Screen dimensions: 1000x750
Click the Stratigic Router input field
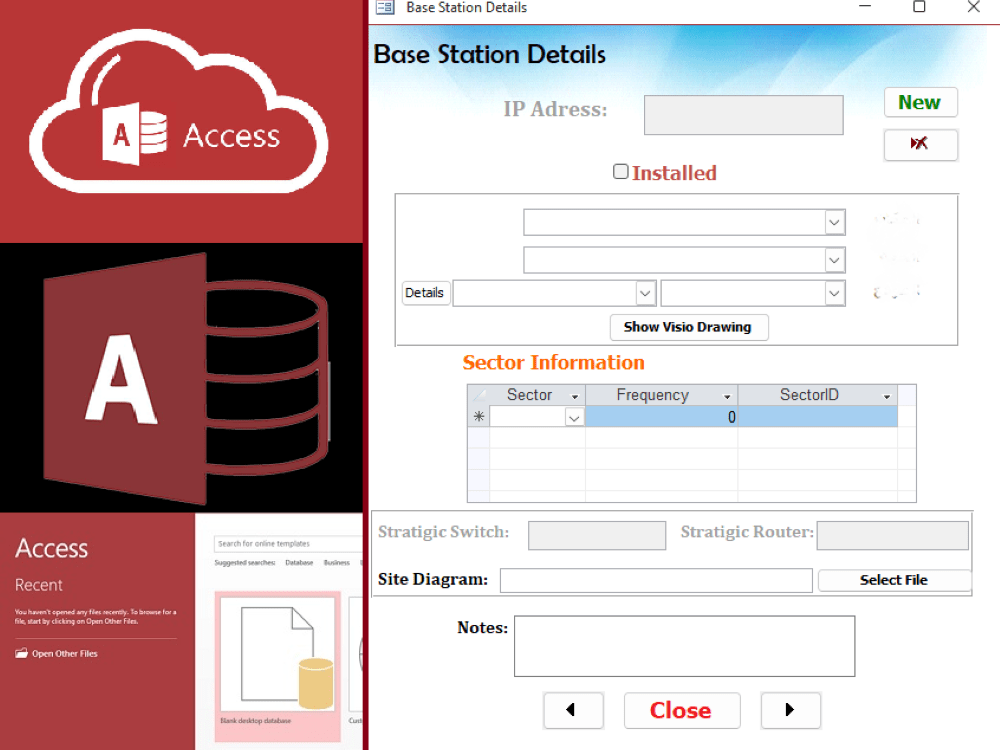[x=893, y=535]
